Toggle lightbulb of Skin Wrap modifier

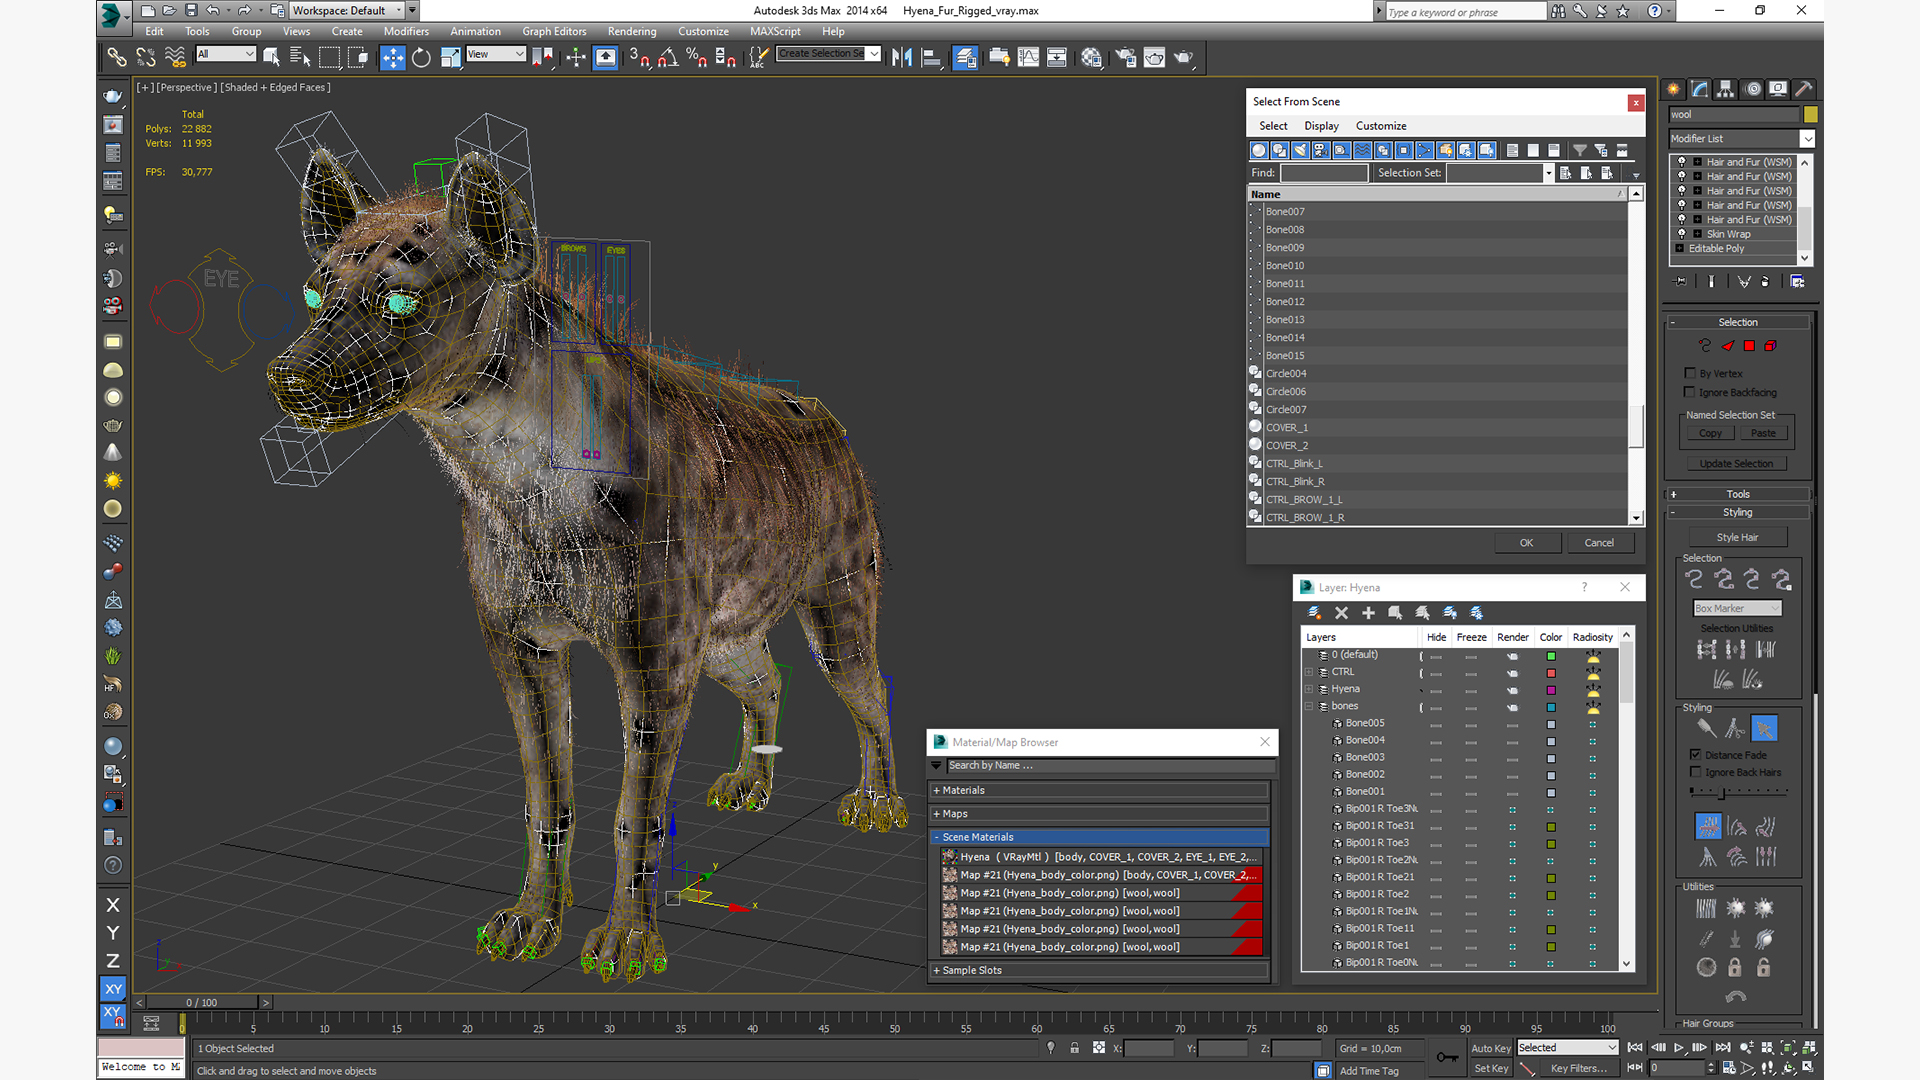pyautogui.click(x=1681, y=234)
